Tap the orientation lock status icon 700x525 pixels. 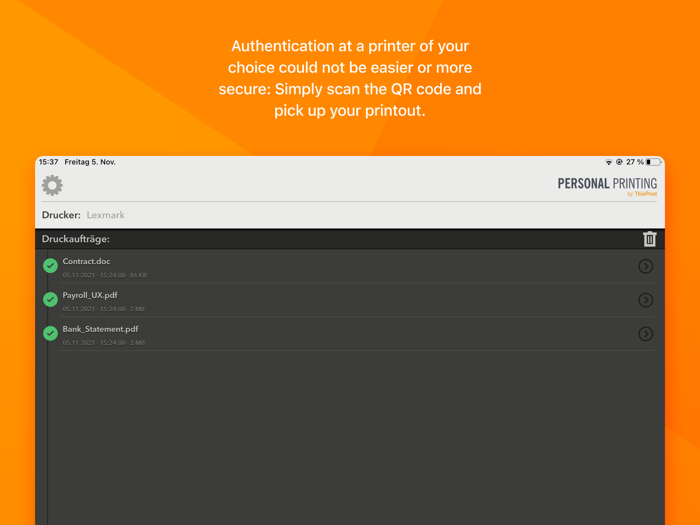619,162
